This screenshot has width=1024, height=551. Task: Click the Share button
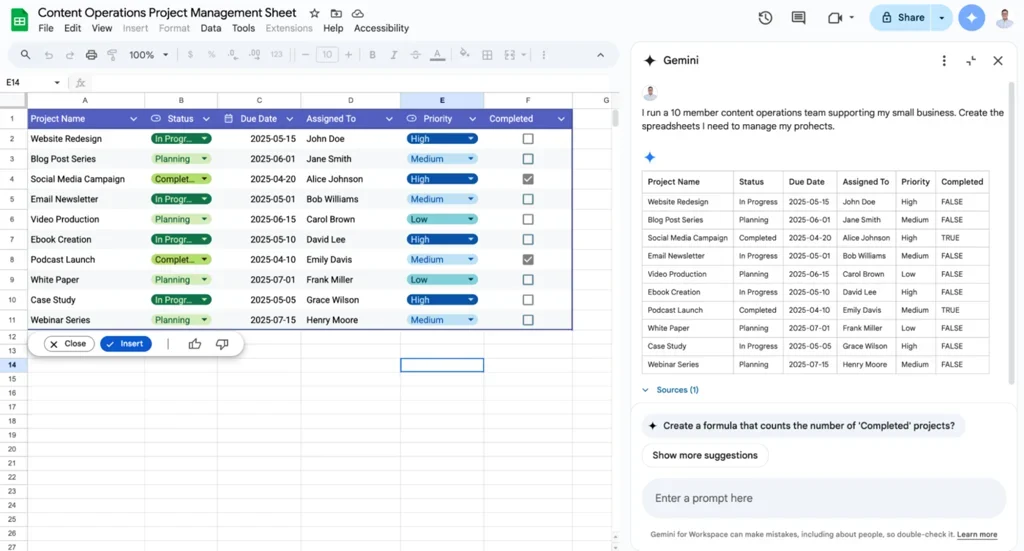pos(903,18)
